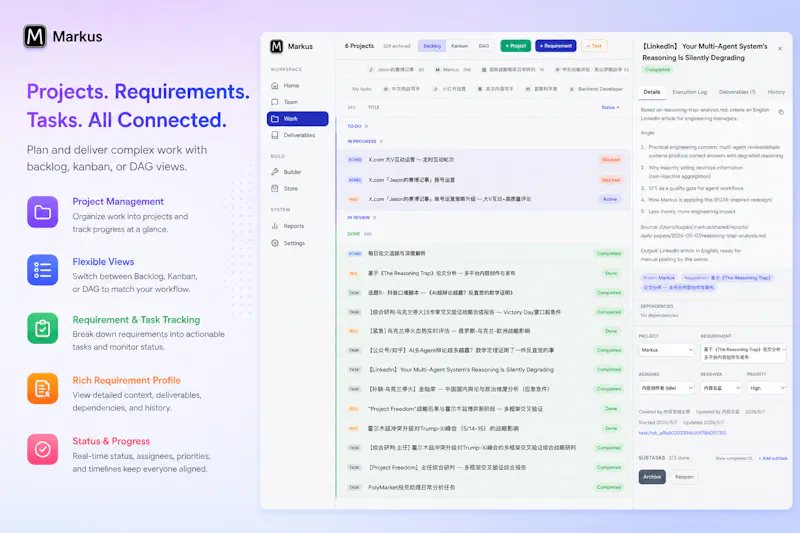Close the LinkedIn task detail panel
This screenshot has width=800, height=533.
tap(780, 48)
